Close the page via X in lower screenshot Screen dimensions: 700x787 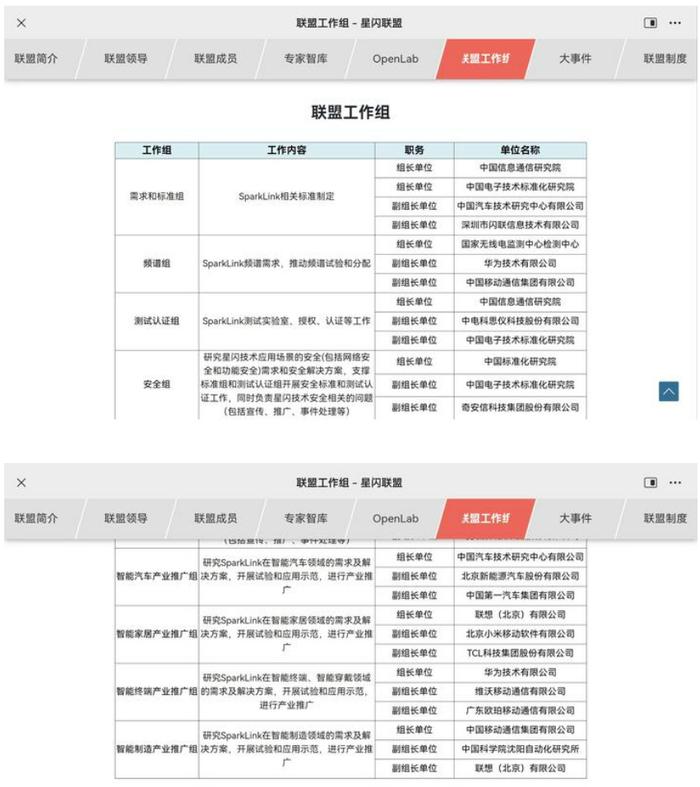pyautogui.click(x=21, y=482)
